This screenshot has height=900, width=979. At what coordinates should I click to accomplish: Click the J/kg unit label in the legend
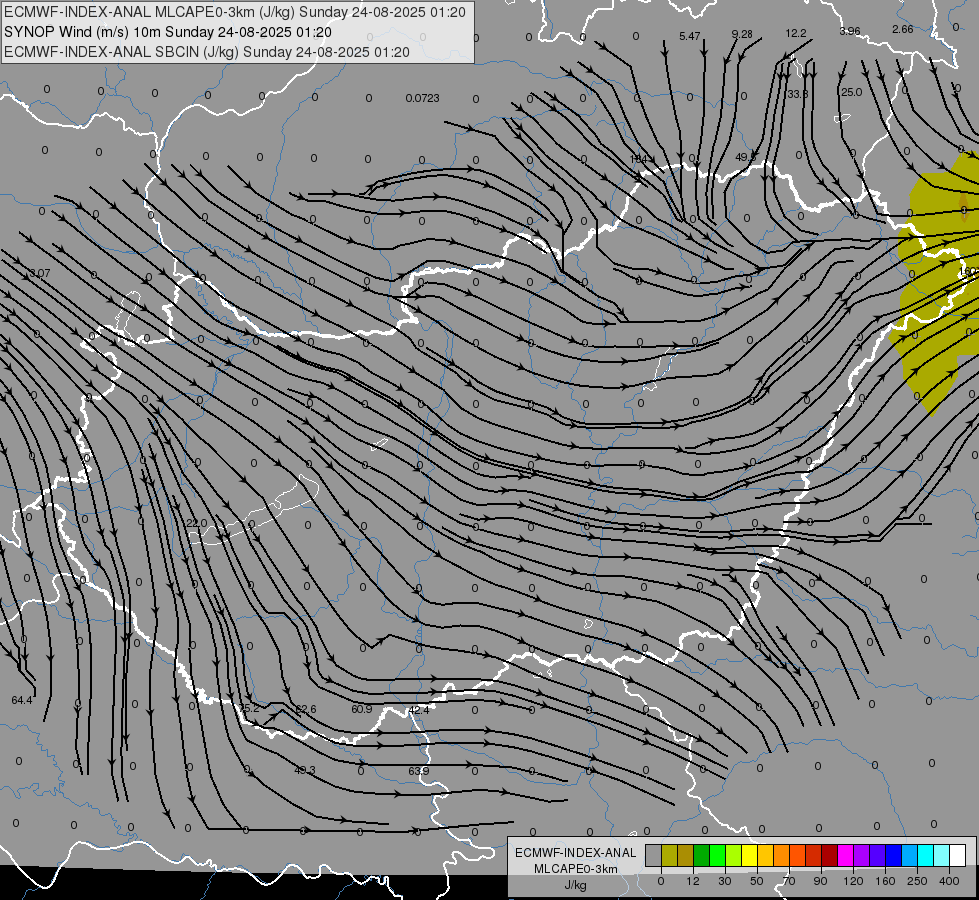pos(575,885)
